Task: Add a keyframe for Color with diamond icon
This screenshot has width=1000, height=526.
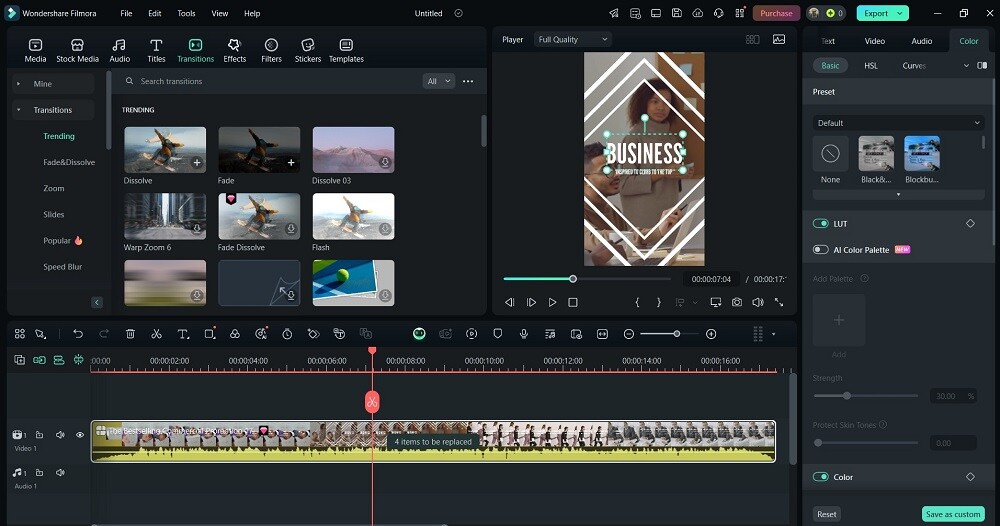Action: (970, 477)
